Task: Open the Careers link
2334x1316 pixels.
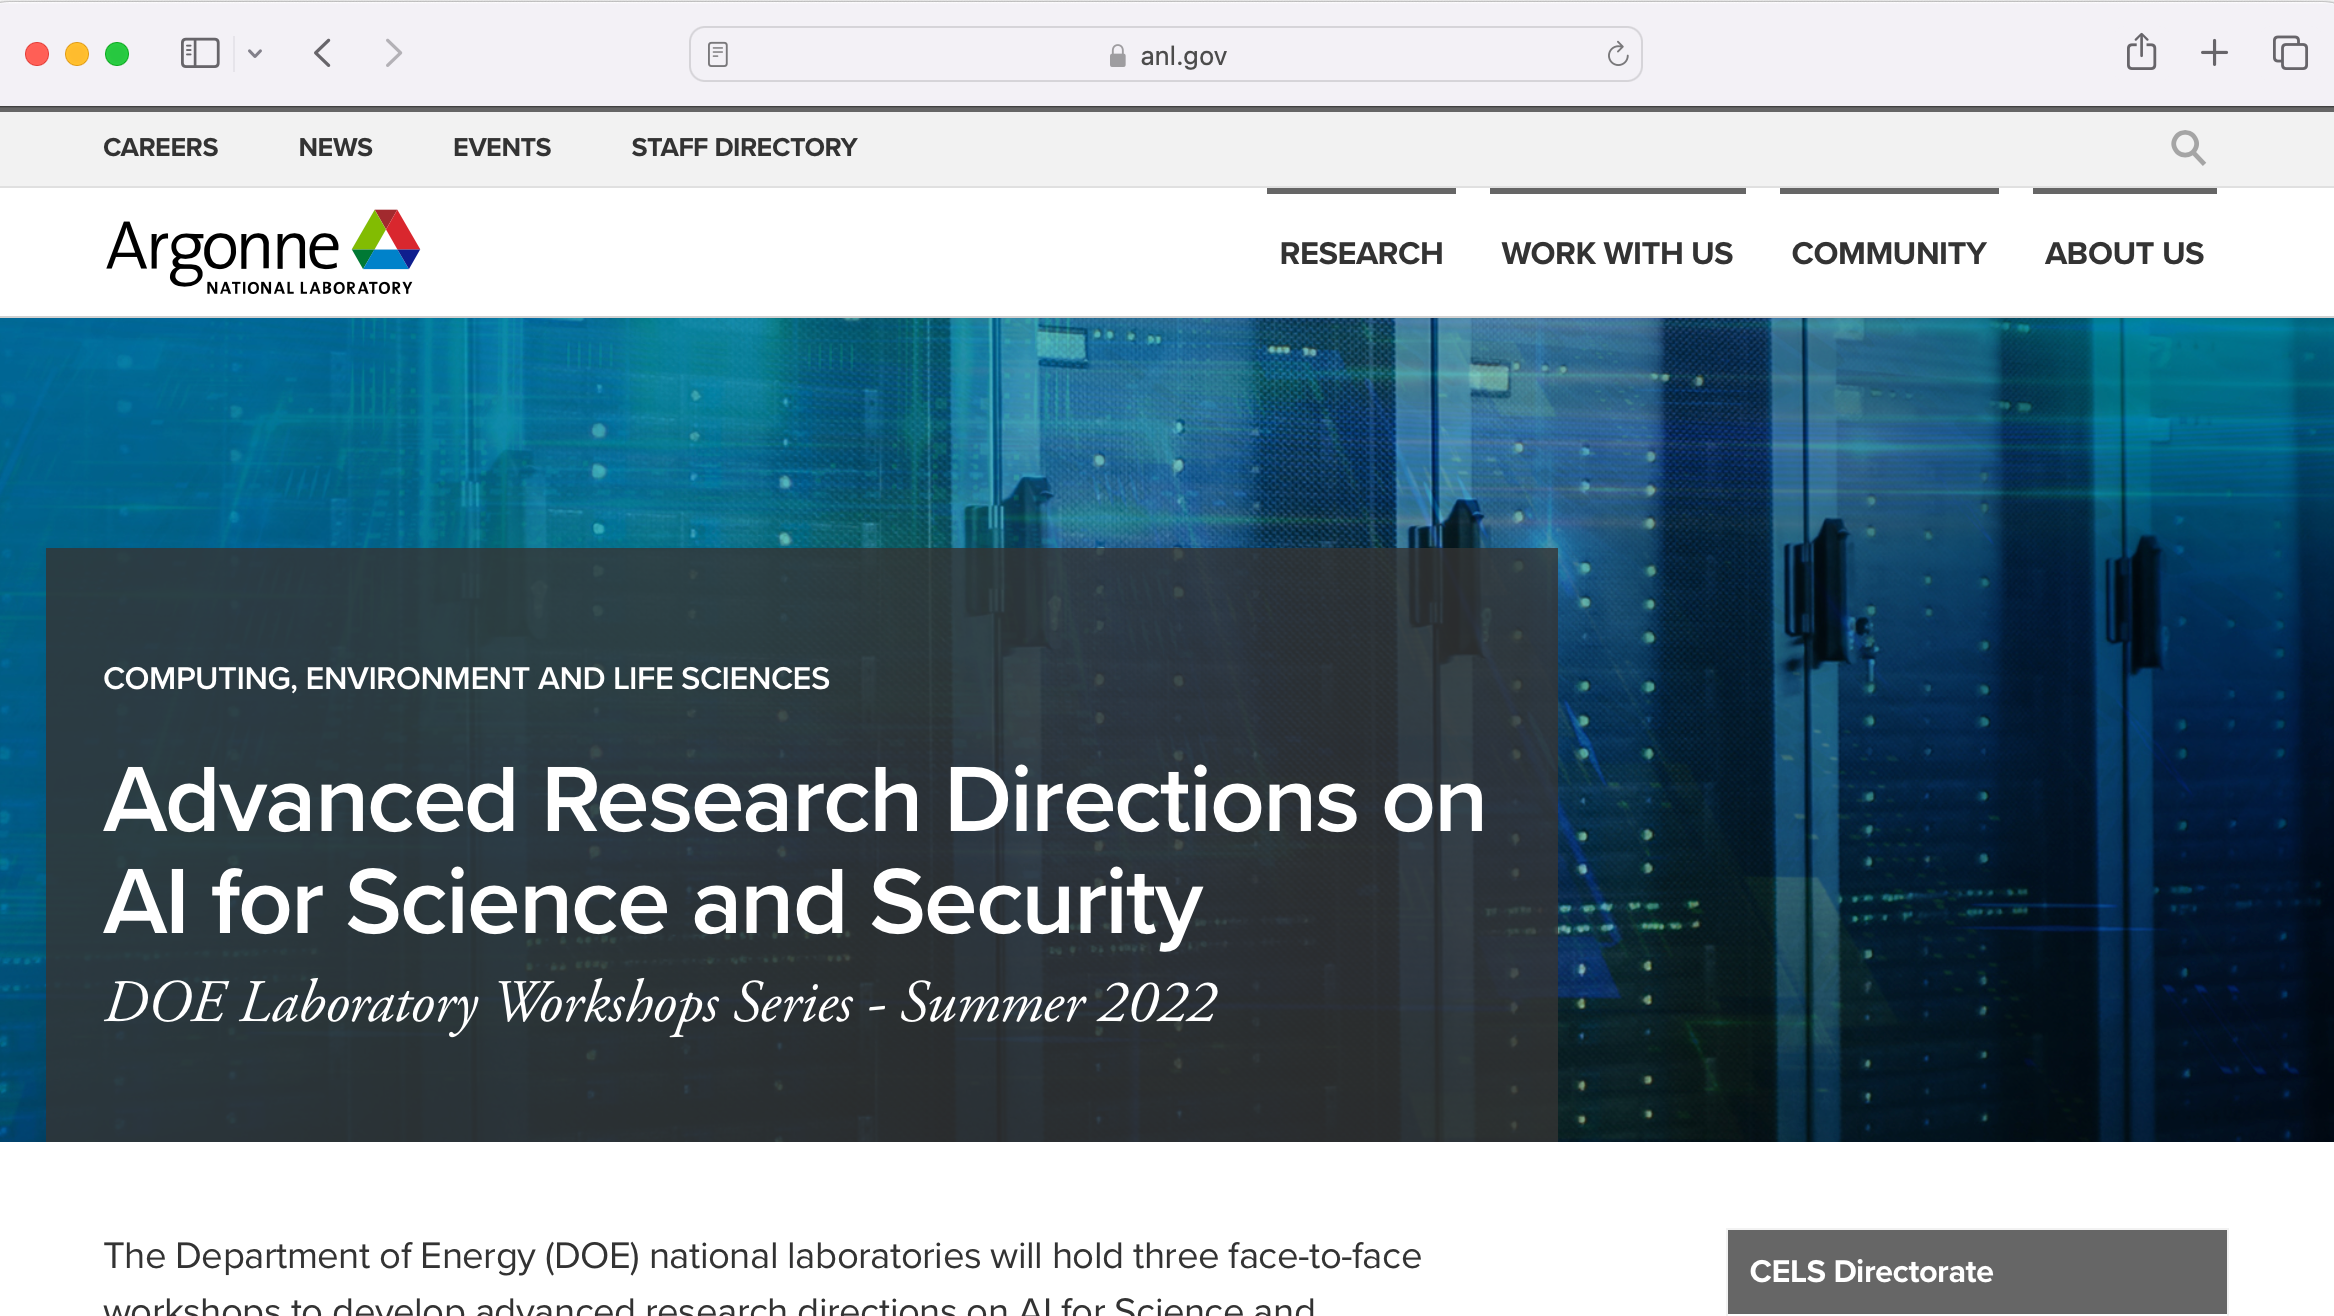Action: pos(160,147)
